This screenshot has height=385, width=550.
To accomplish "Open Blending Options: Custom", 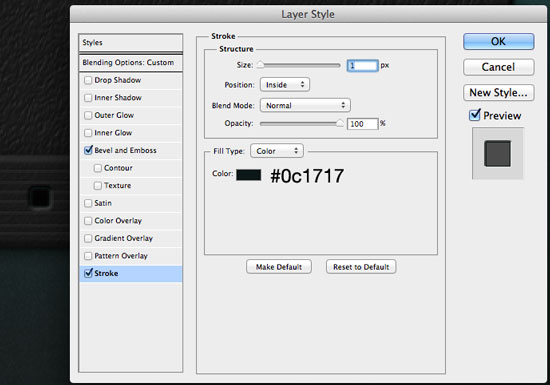I will pyautogui.click(x=130, y=62).
